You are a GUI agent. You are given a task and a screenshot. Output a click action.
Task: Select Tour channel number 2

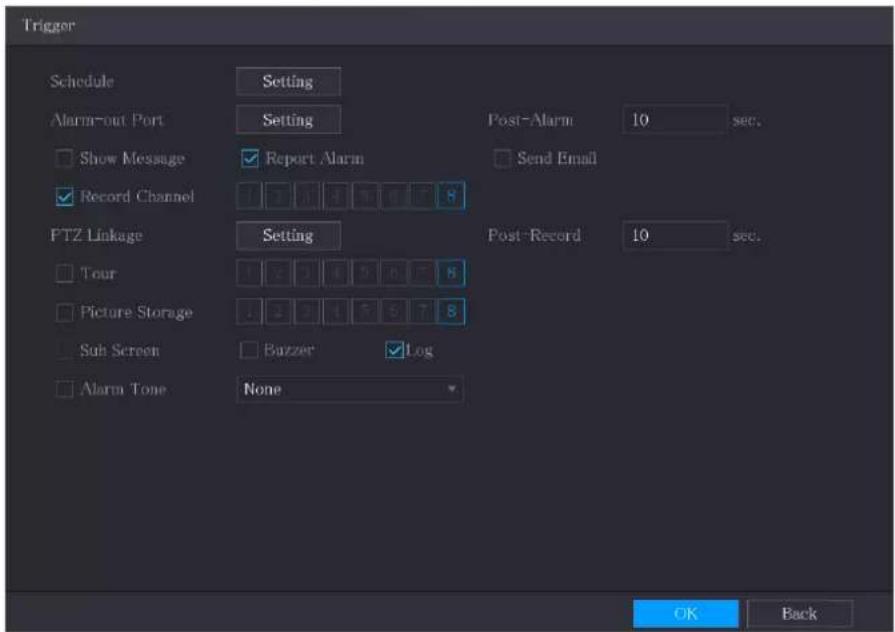pos(279,273)
